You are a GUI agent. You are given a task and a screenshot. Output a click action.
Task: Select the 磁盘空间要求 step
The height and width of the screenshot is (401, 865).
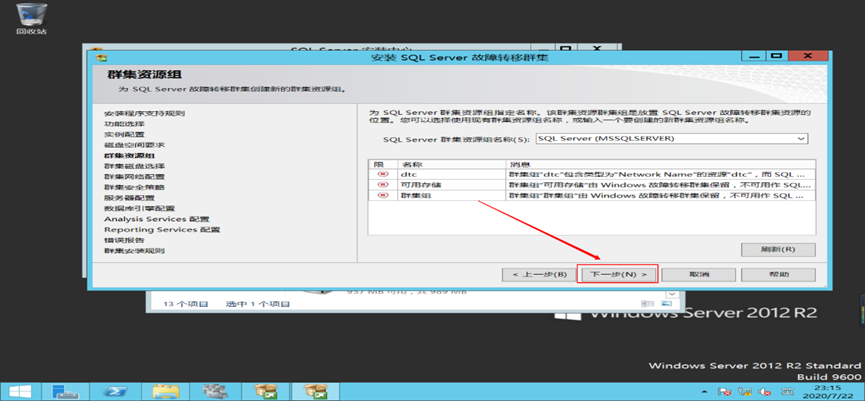pyautogui.click(x=135, y=145)
